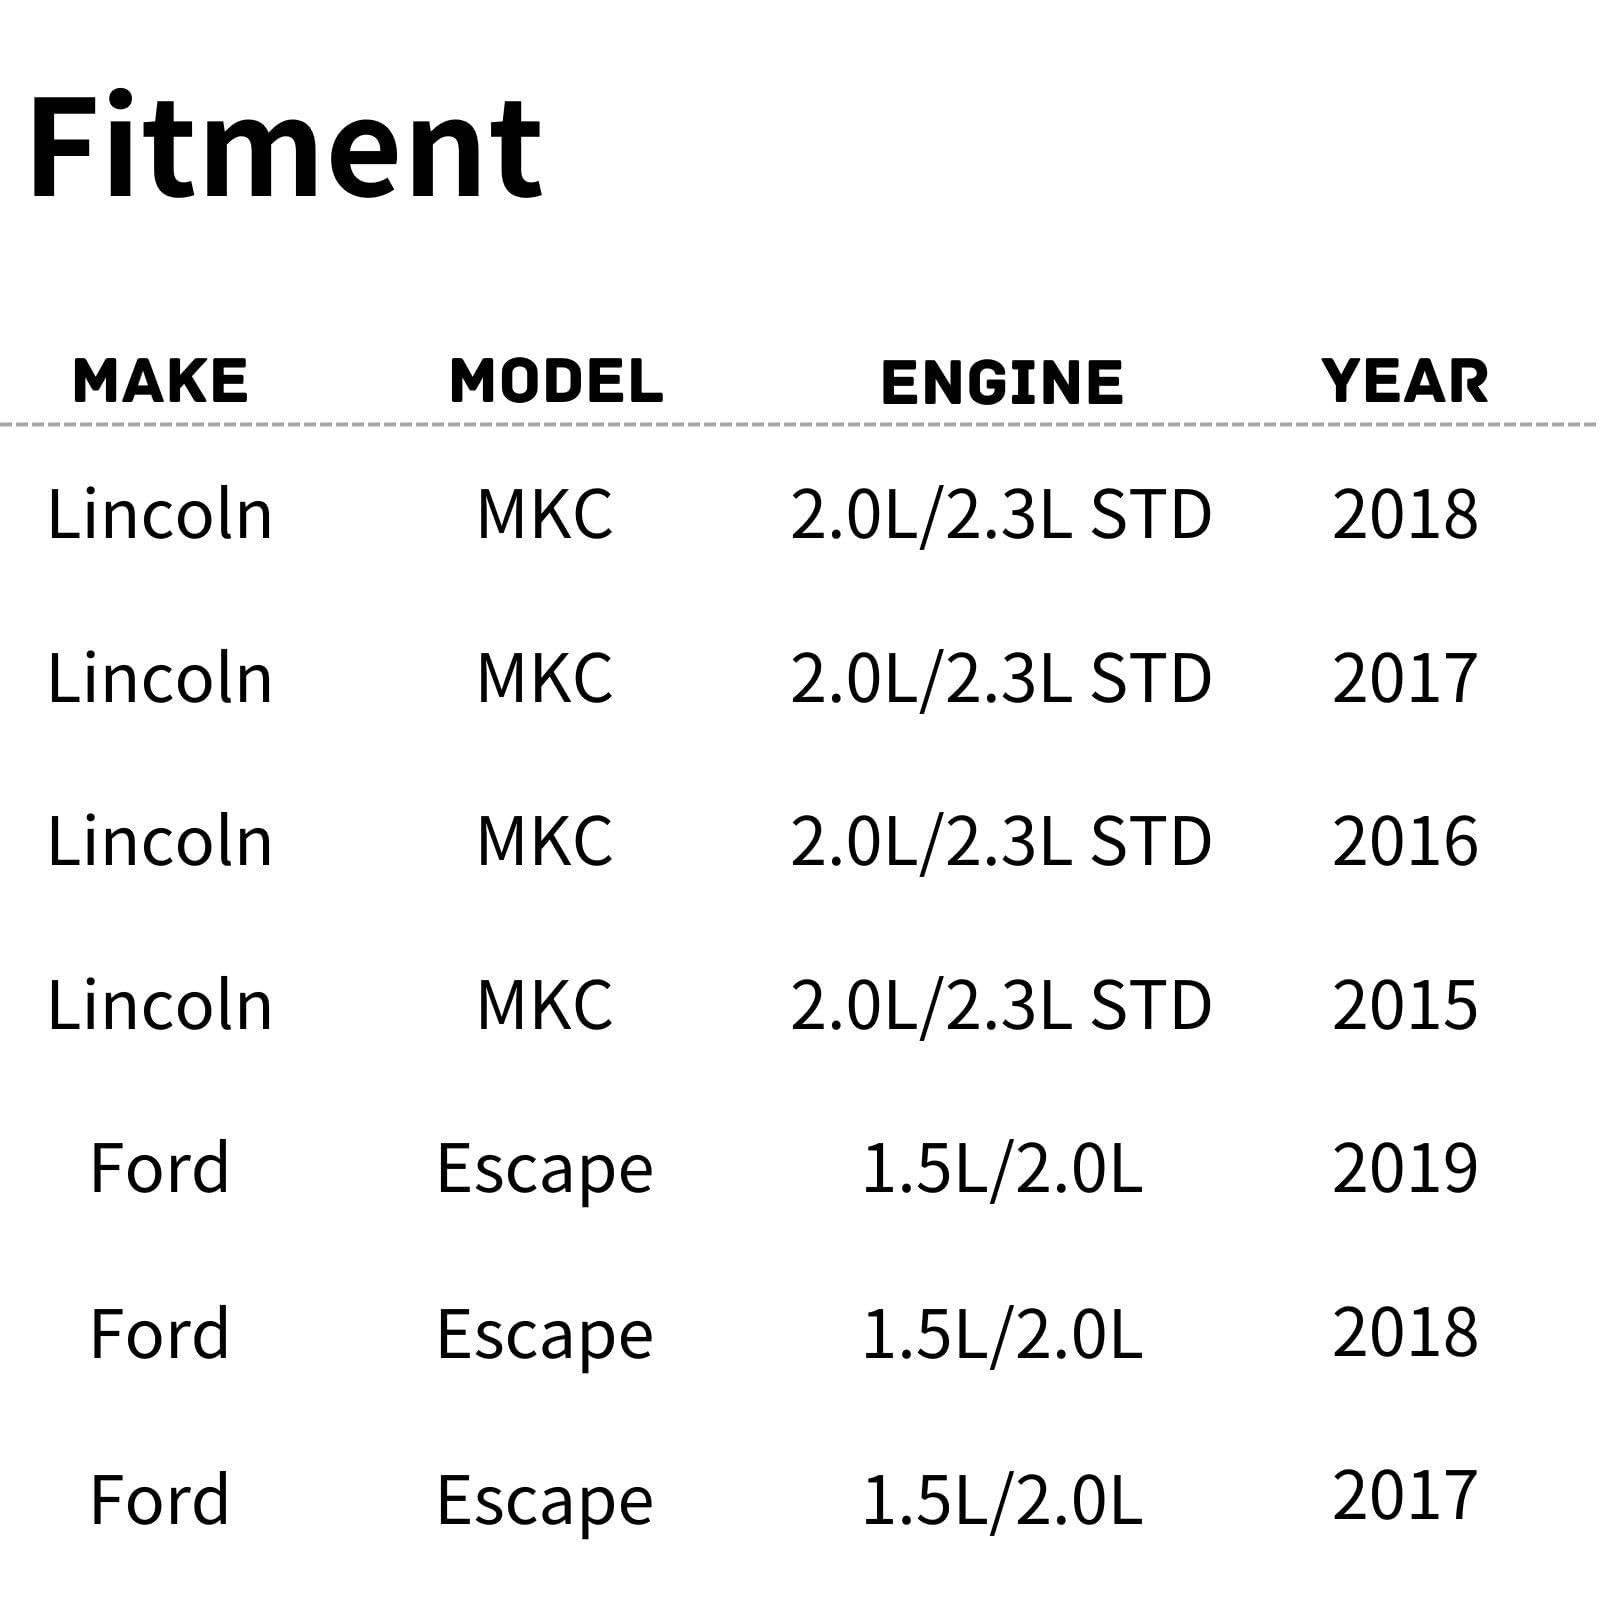1600x1600 pixels.
Task: Select 1.5L/2.0L engine for 2017 Ford Escape
Action: point(1001,1500)
